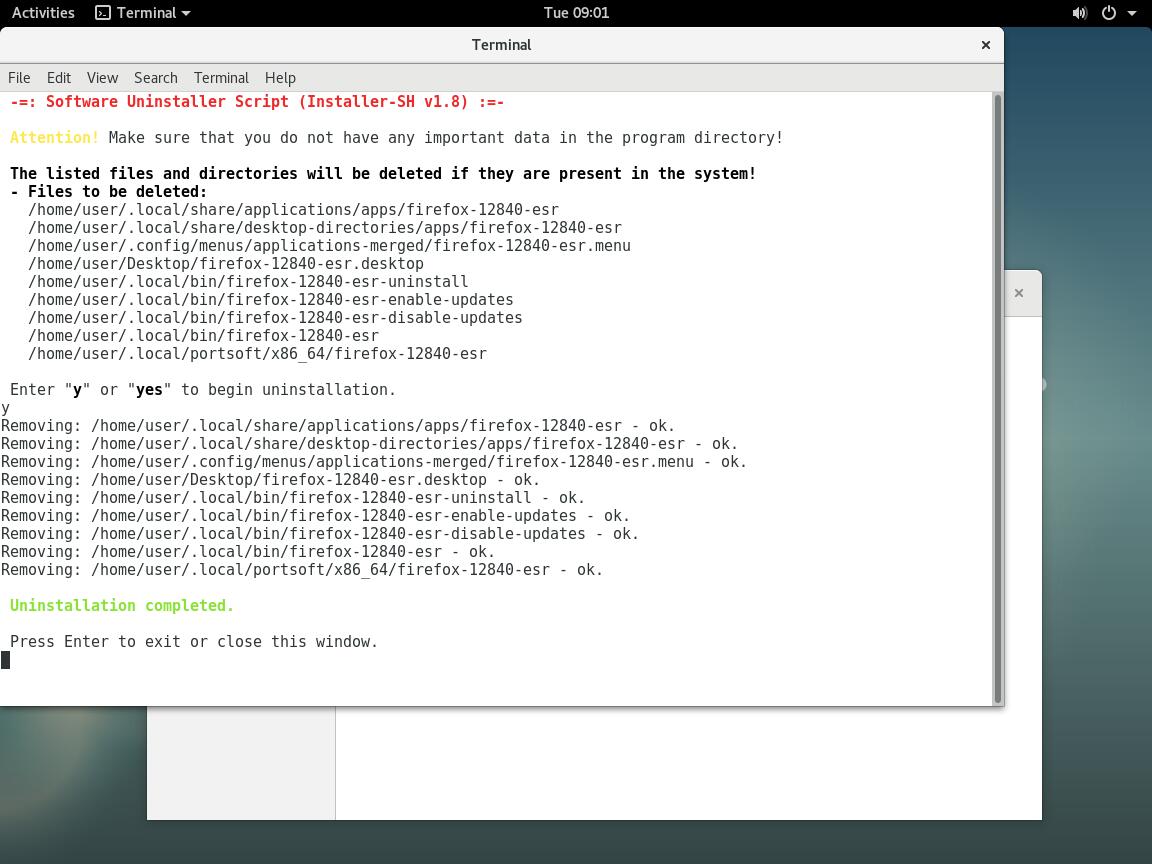1152x864 pixels.
Task: Click the power icon in top bar
Action: click(x=1109, y=12)
